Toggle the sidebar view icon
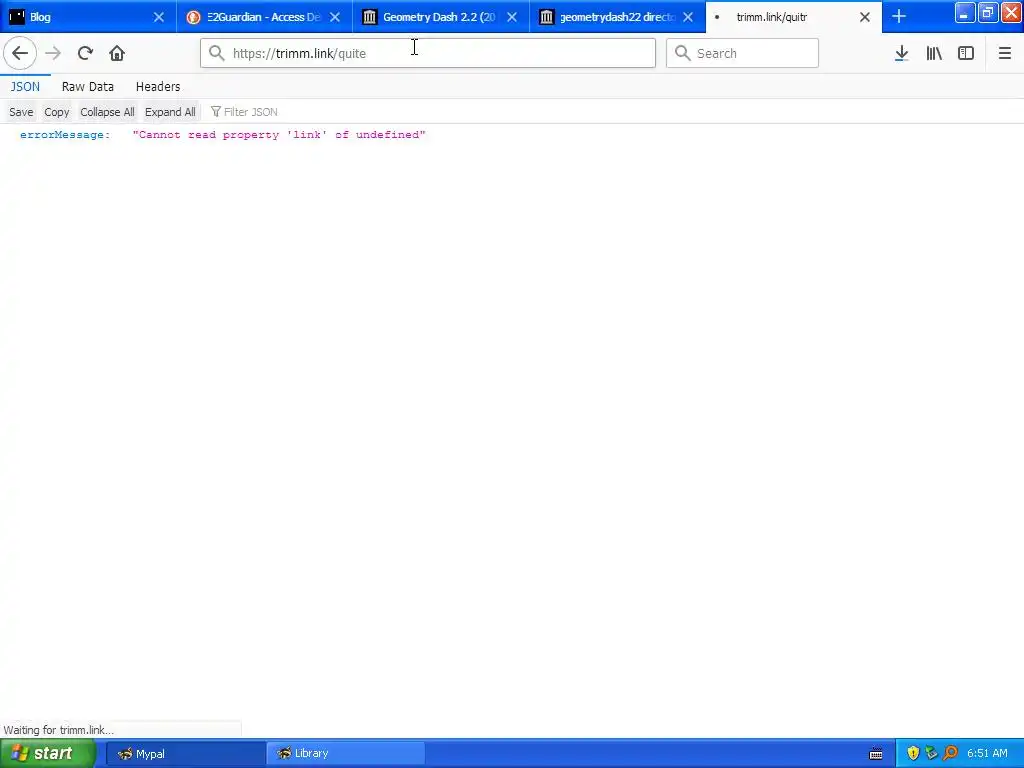The height and width of the screenshot is (768, 1024). 966,53
